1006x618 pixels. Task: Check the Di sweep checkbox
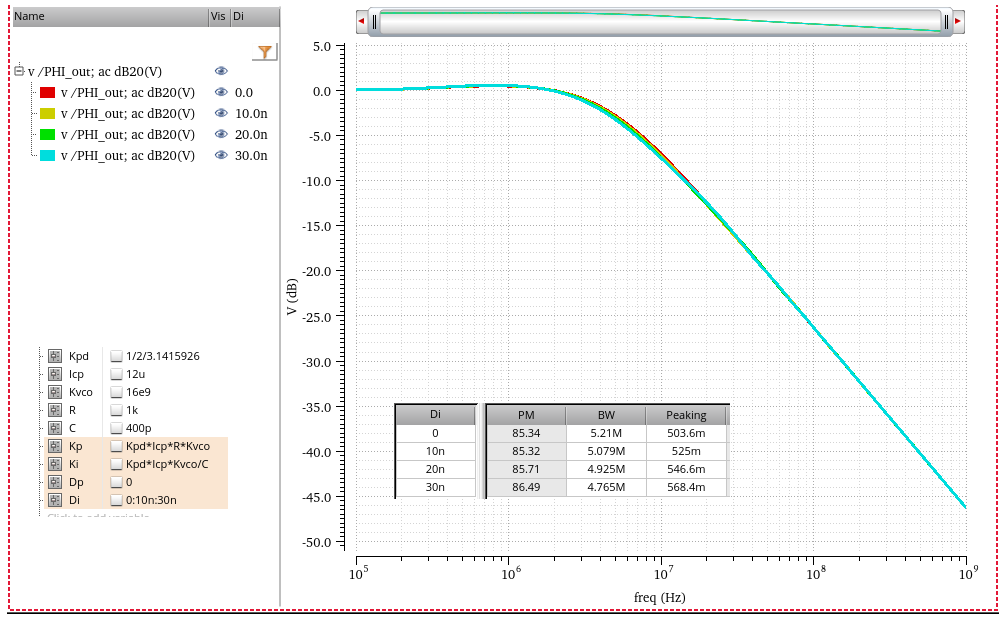[x=116, y=500]
